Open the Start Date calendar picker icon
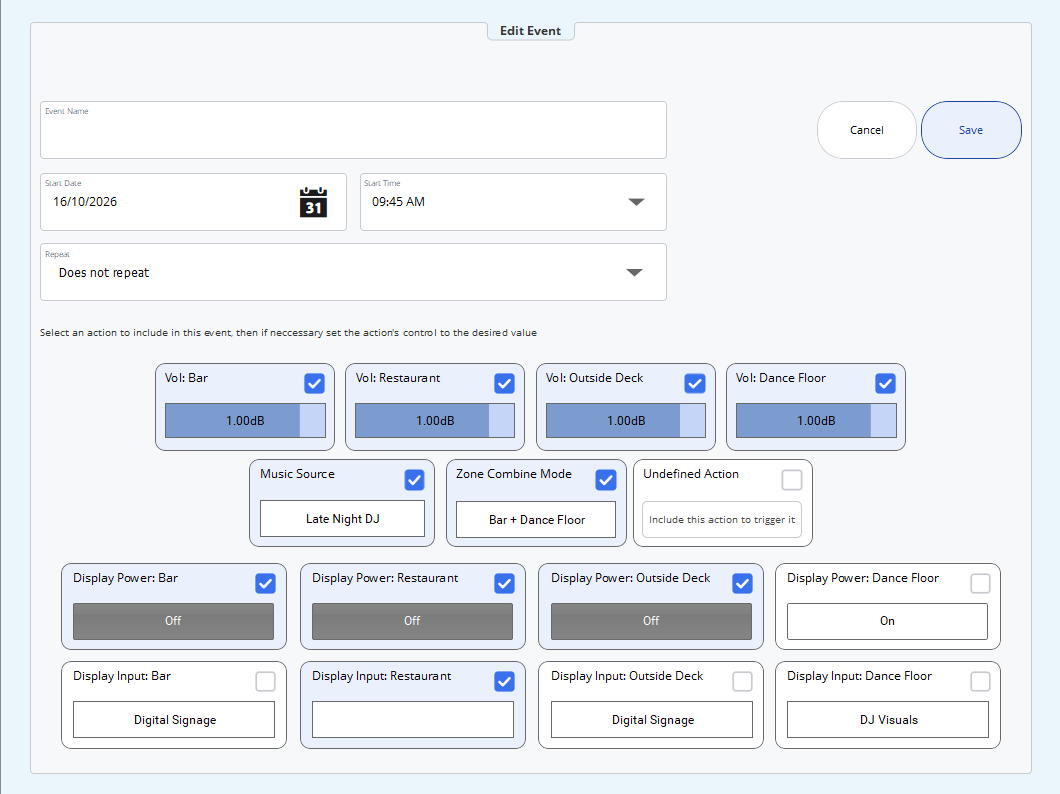This screenshot has width=1060, height=794. tap(313, 202)
